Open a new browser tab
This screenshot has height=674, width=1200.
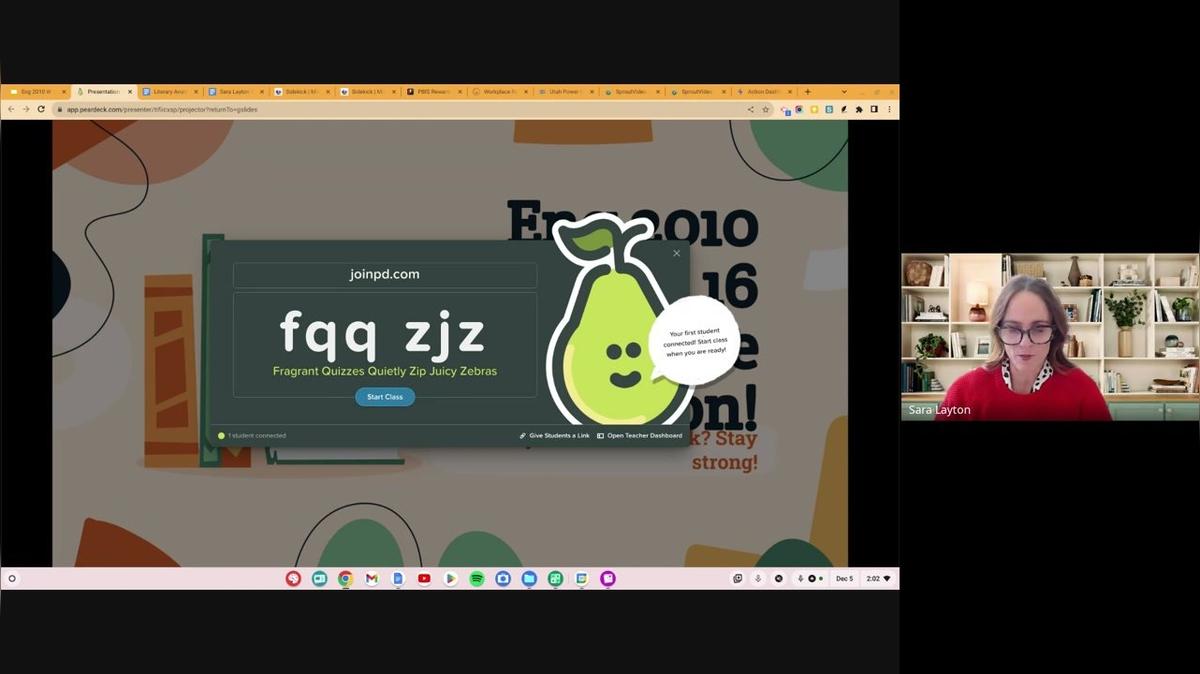tap(808, 92)
